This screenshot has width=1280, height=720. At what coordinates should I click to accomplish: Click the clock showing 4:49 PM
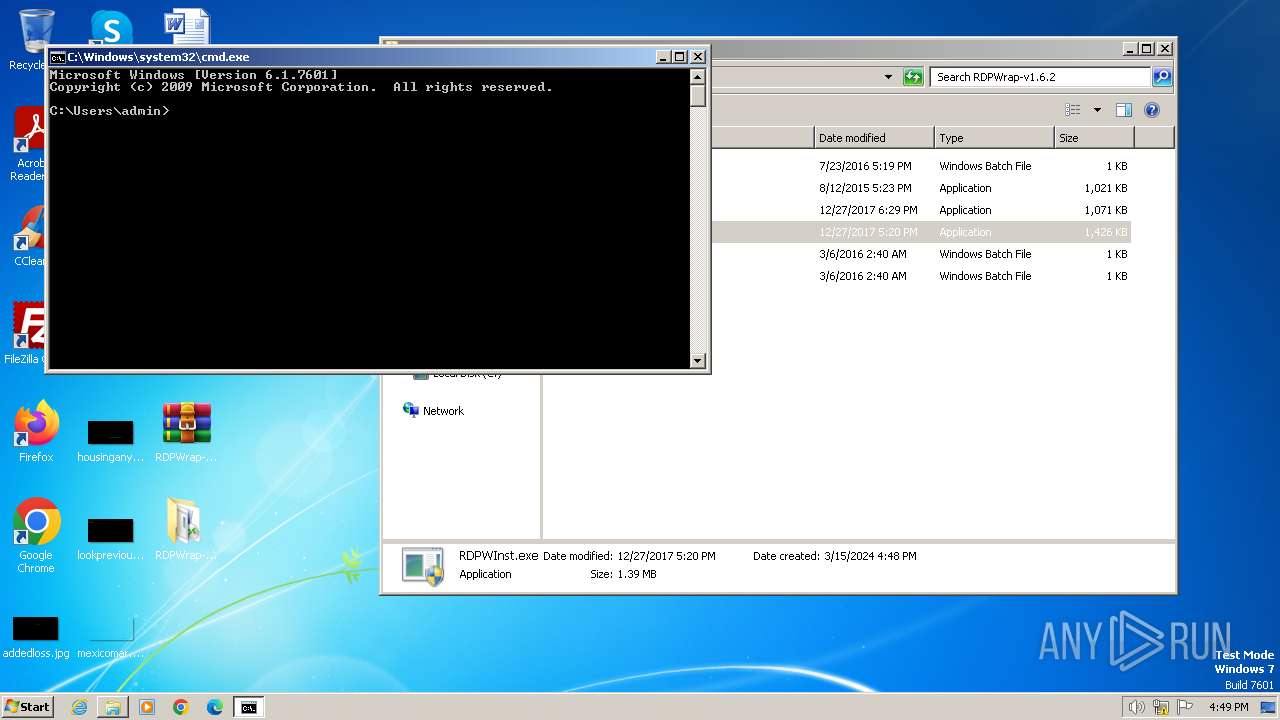[1228, 707]
